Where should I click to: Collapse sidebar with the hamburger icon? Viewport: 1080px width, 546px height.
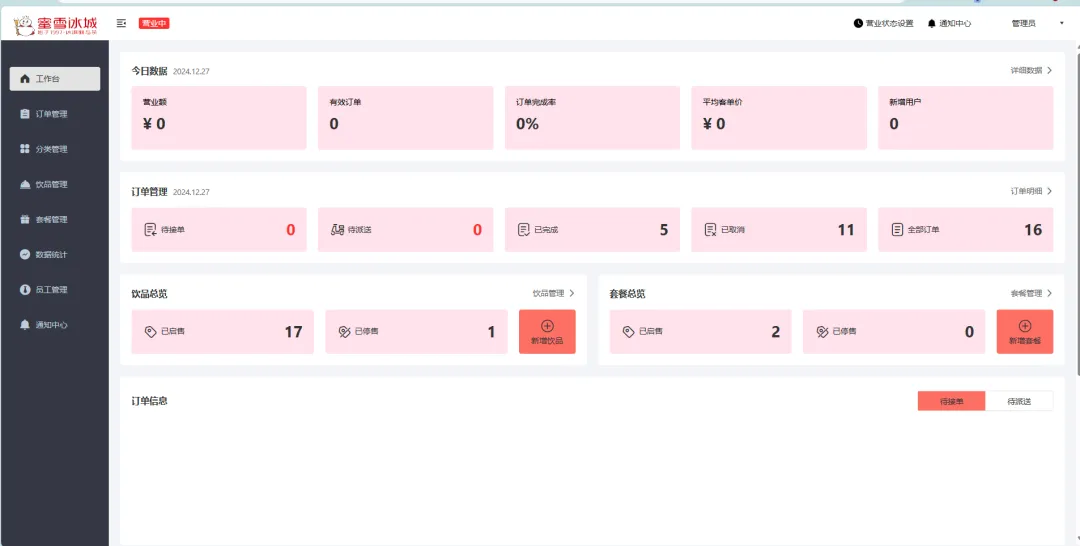tap(121, 23)
